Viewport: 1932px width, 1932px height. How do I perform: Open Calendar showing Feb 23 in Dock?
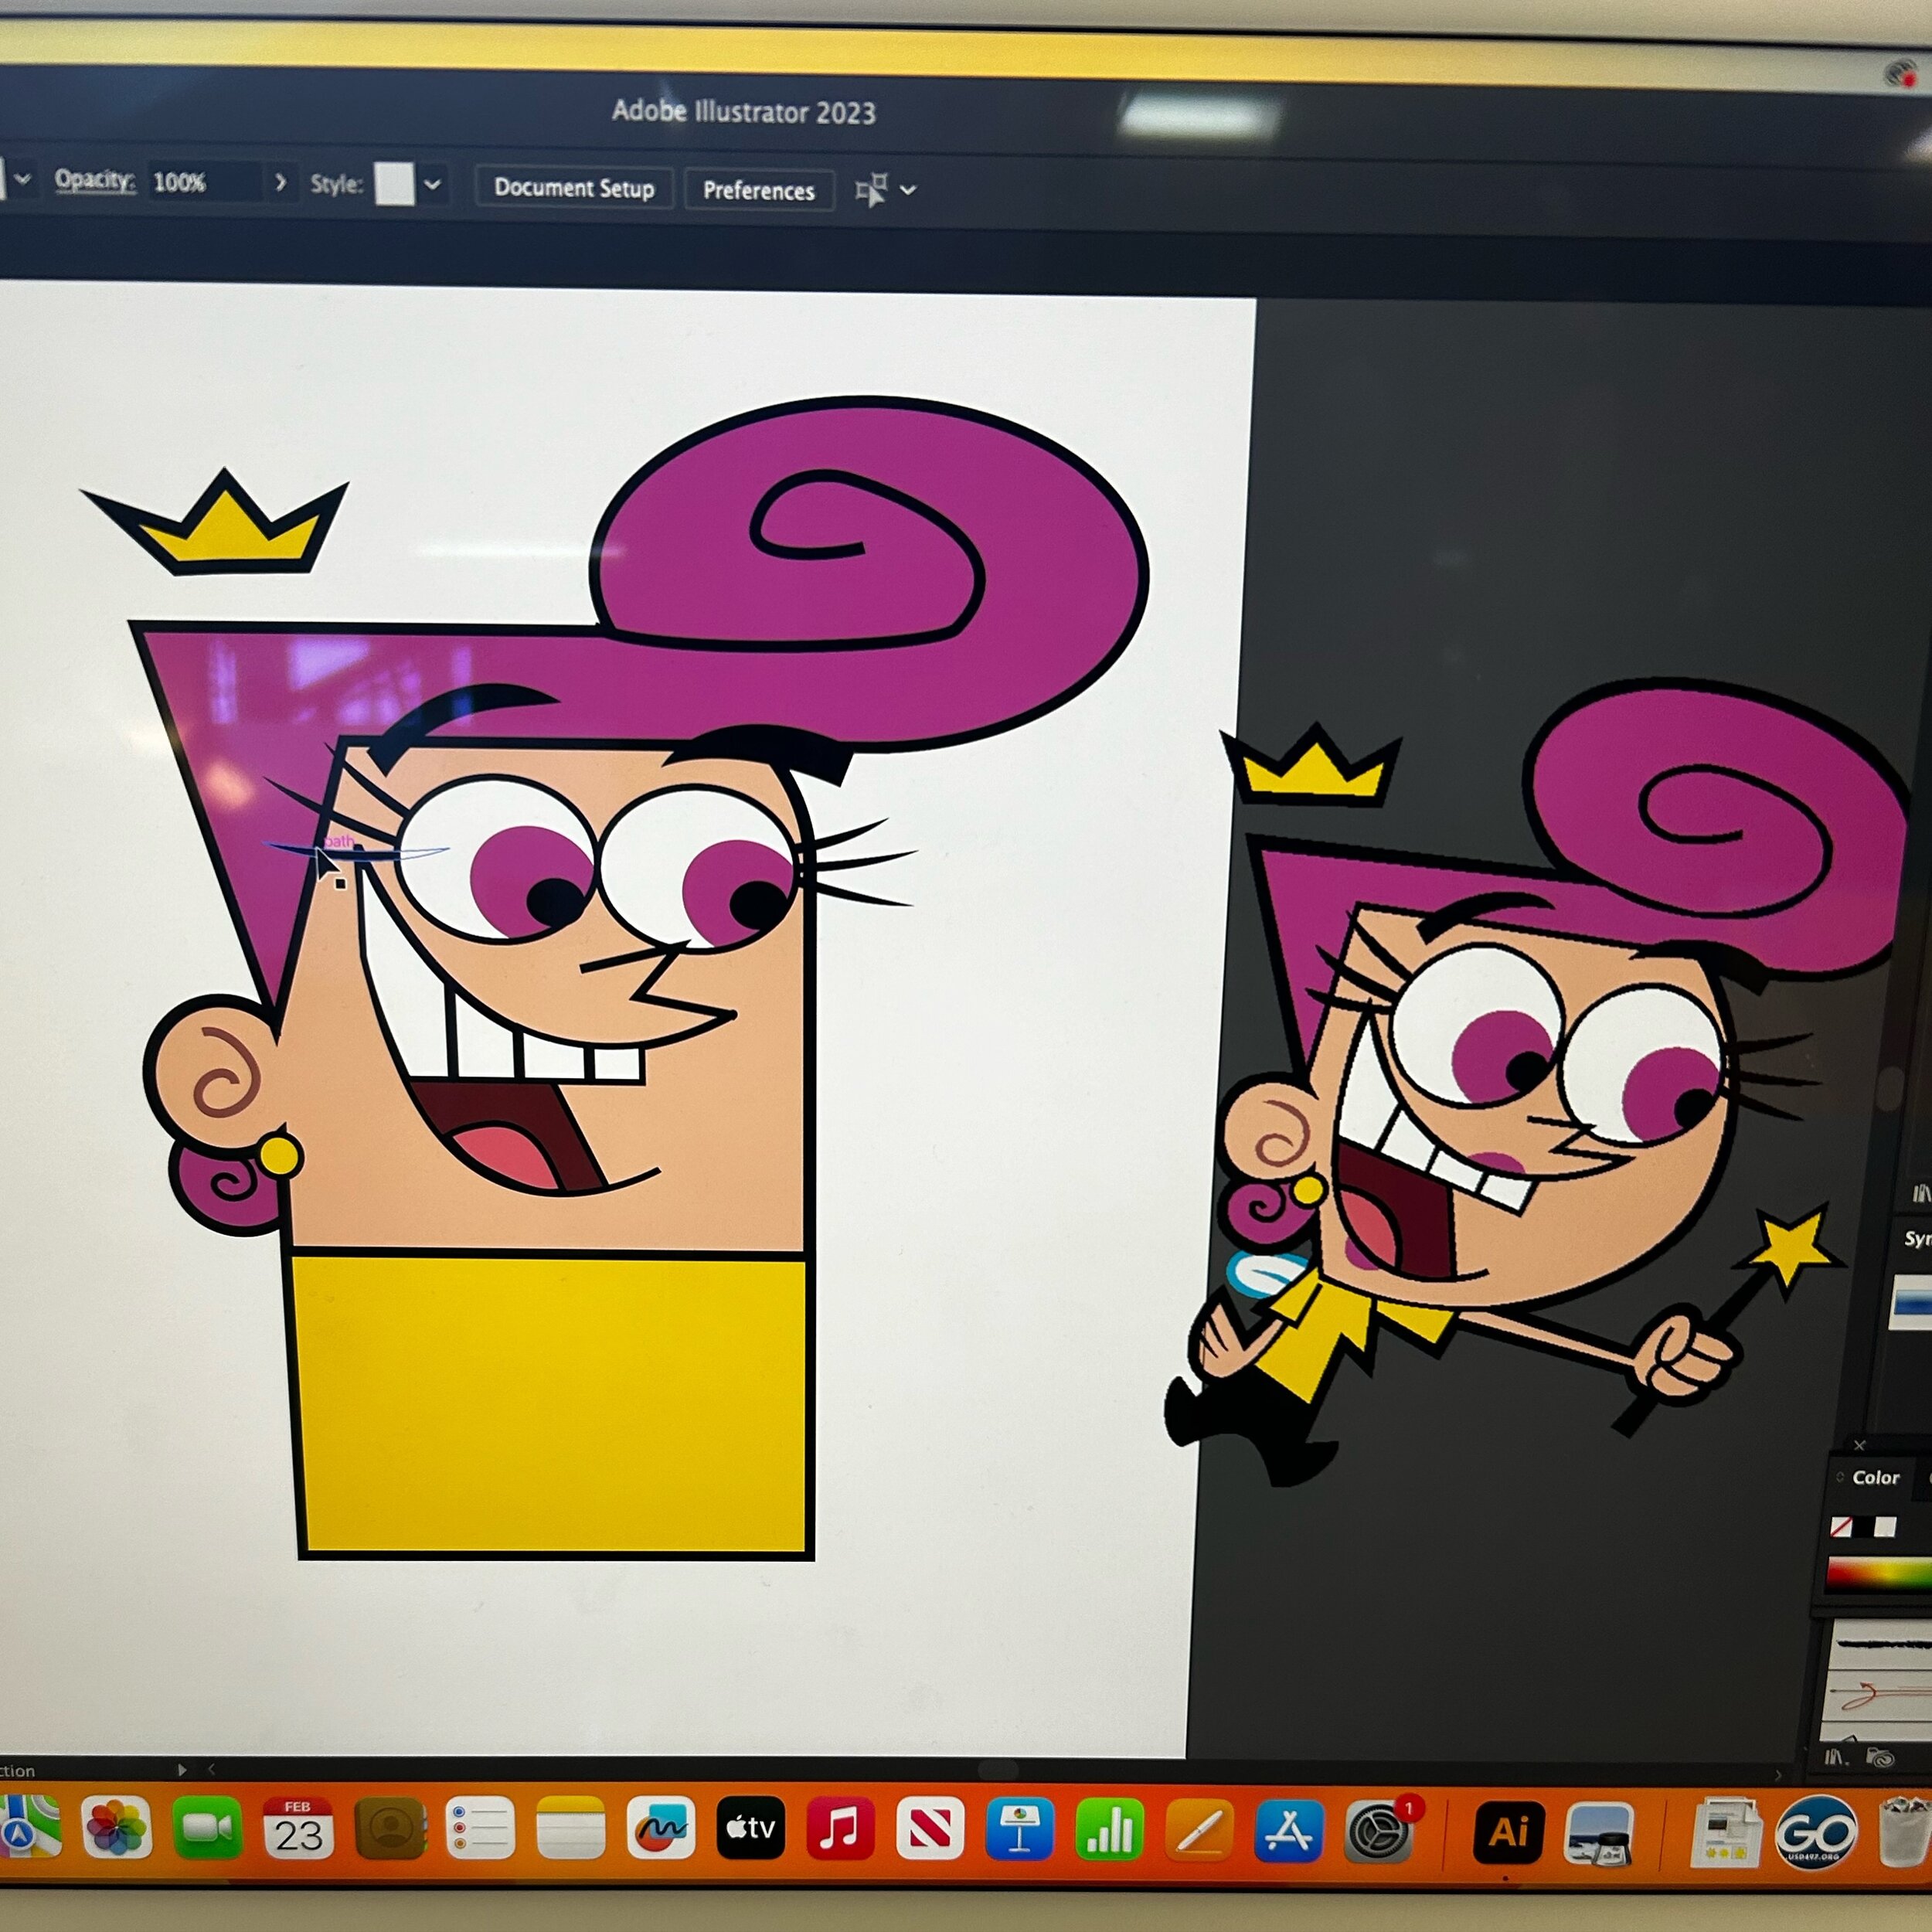298,1827
